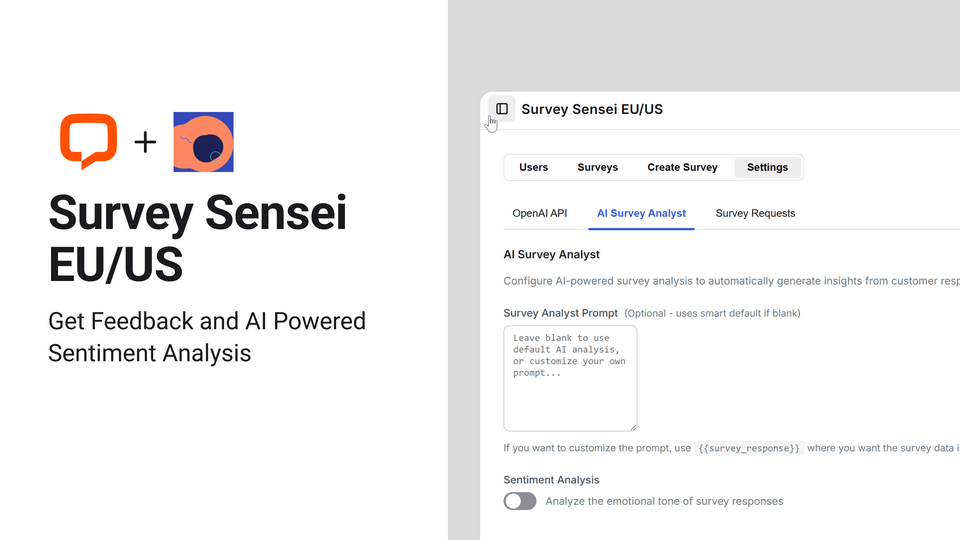
Task: Open the Users tab
Action: pos(533,167)
